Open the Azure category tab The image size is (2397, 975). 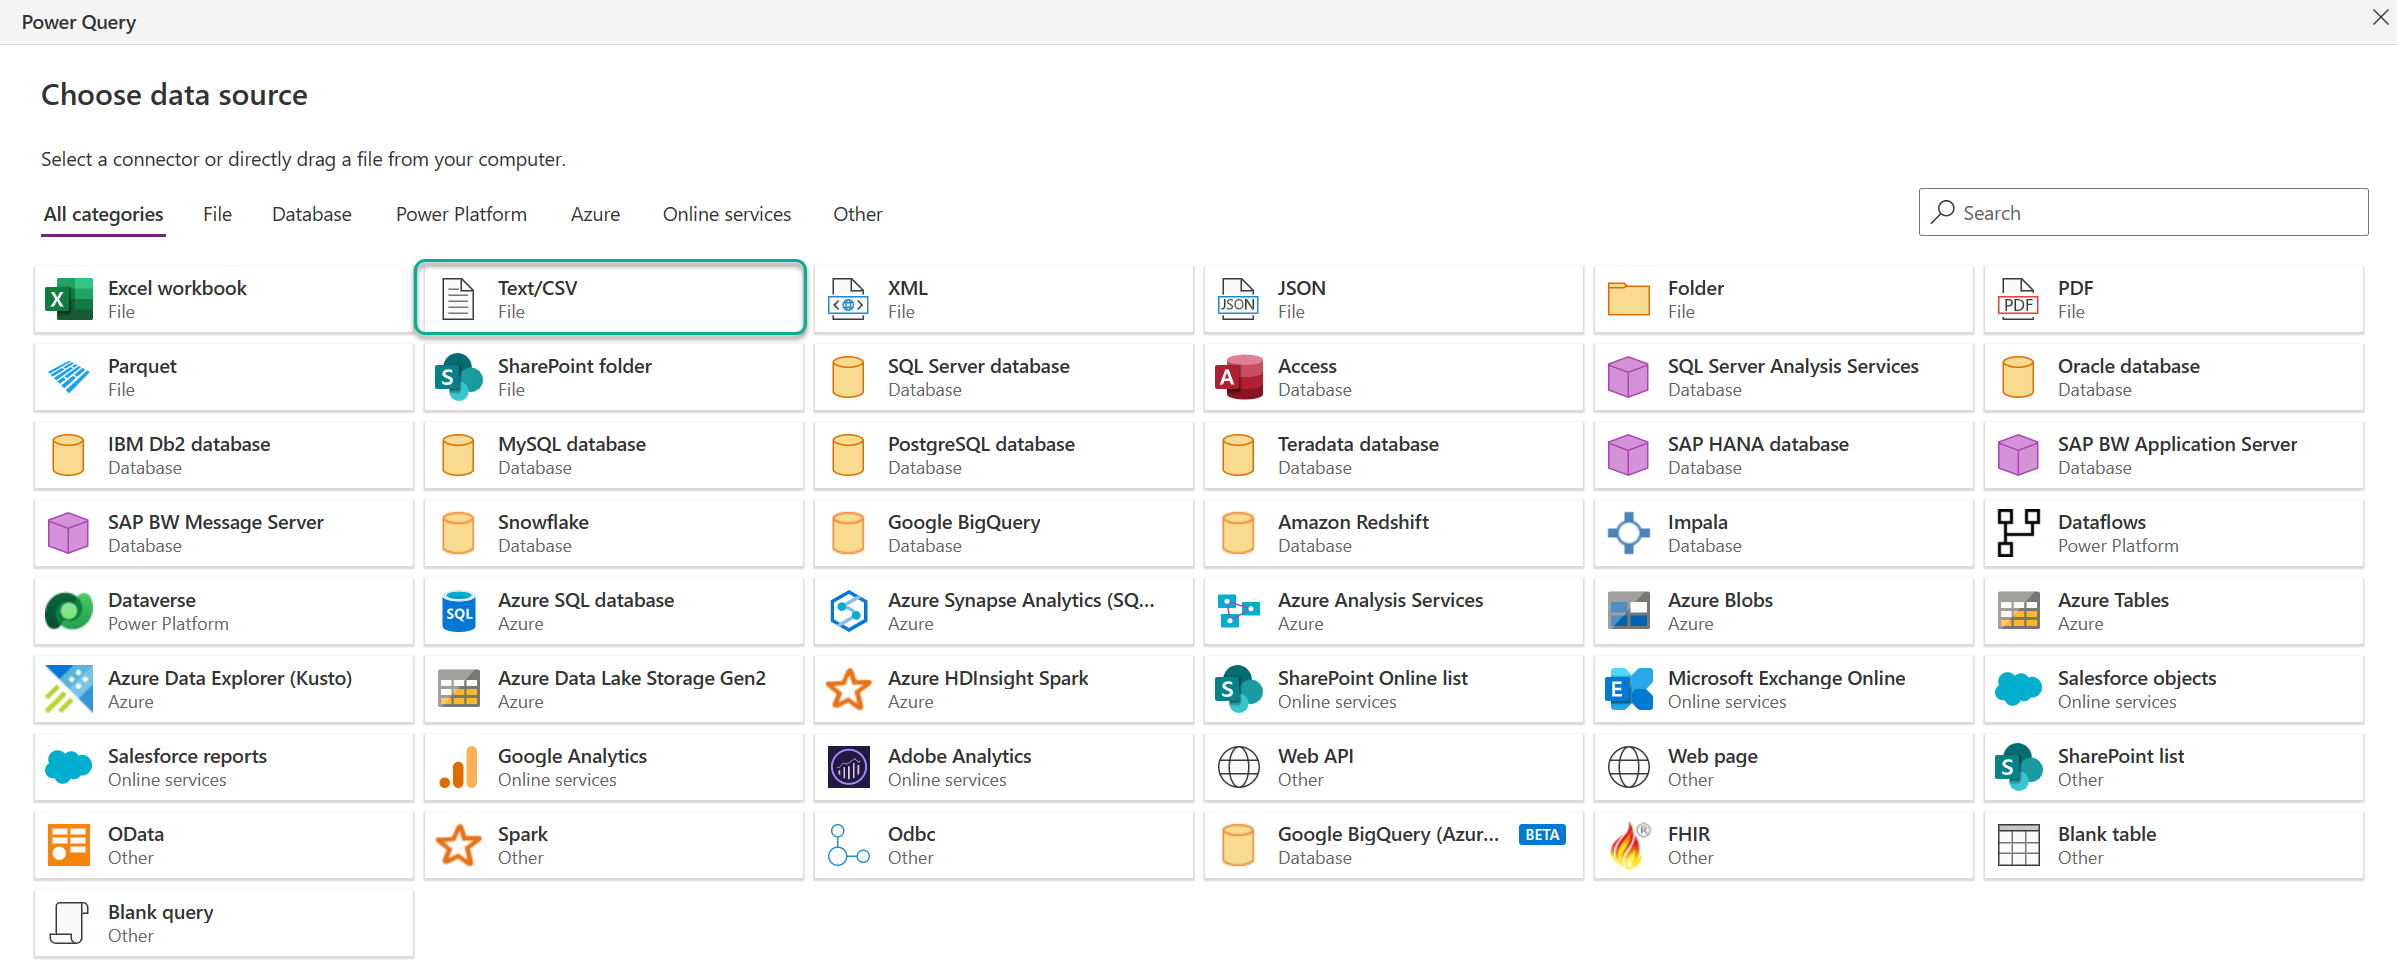pyautogui.click(x=595, y=214)
